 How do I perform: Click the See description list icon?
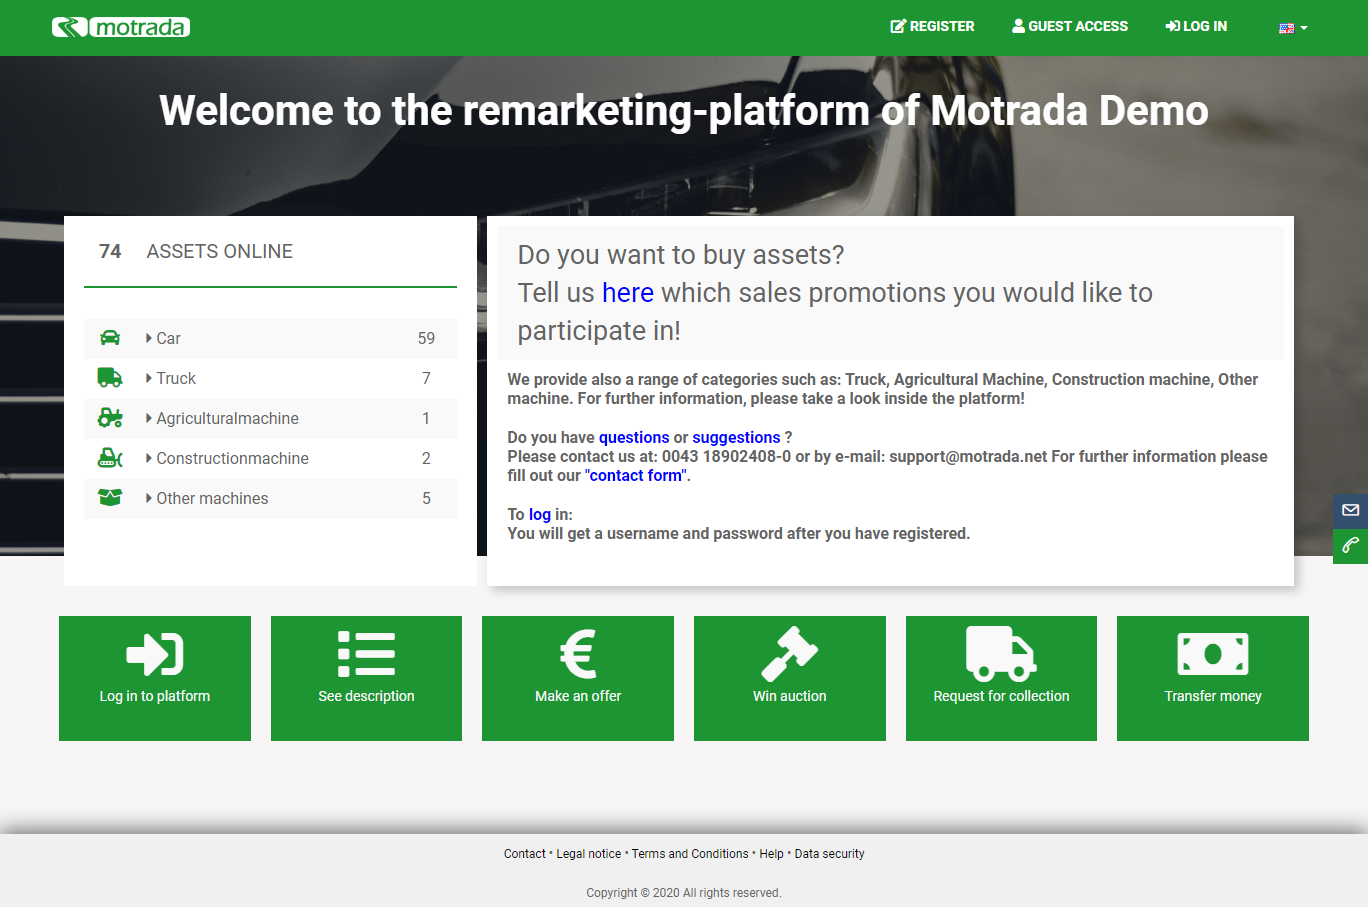366,654
